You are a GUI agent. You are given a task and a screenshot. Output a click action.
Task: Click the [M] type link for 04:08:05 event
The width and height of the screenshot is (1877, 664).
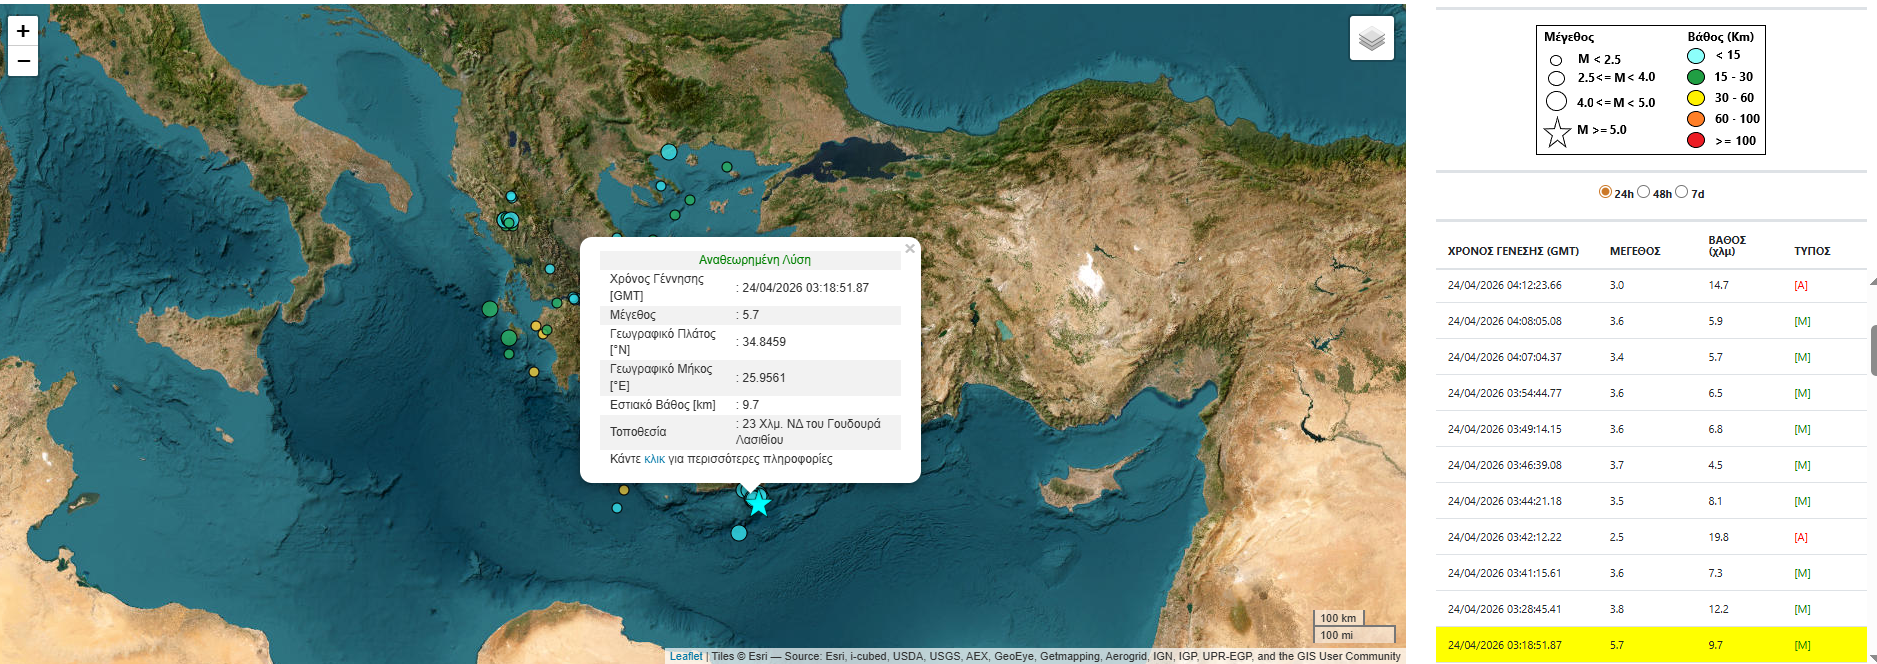click(1802, 322)
